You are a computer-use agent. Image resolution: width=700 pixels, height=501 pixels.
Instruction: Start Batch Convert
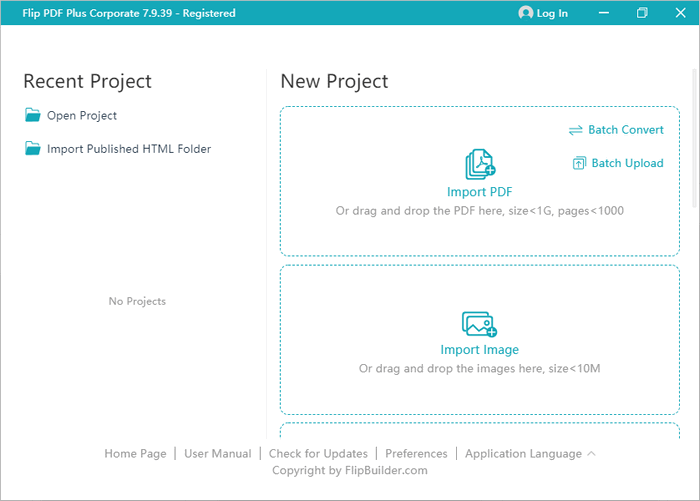[x=625, y=130]
